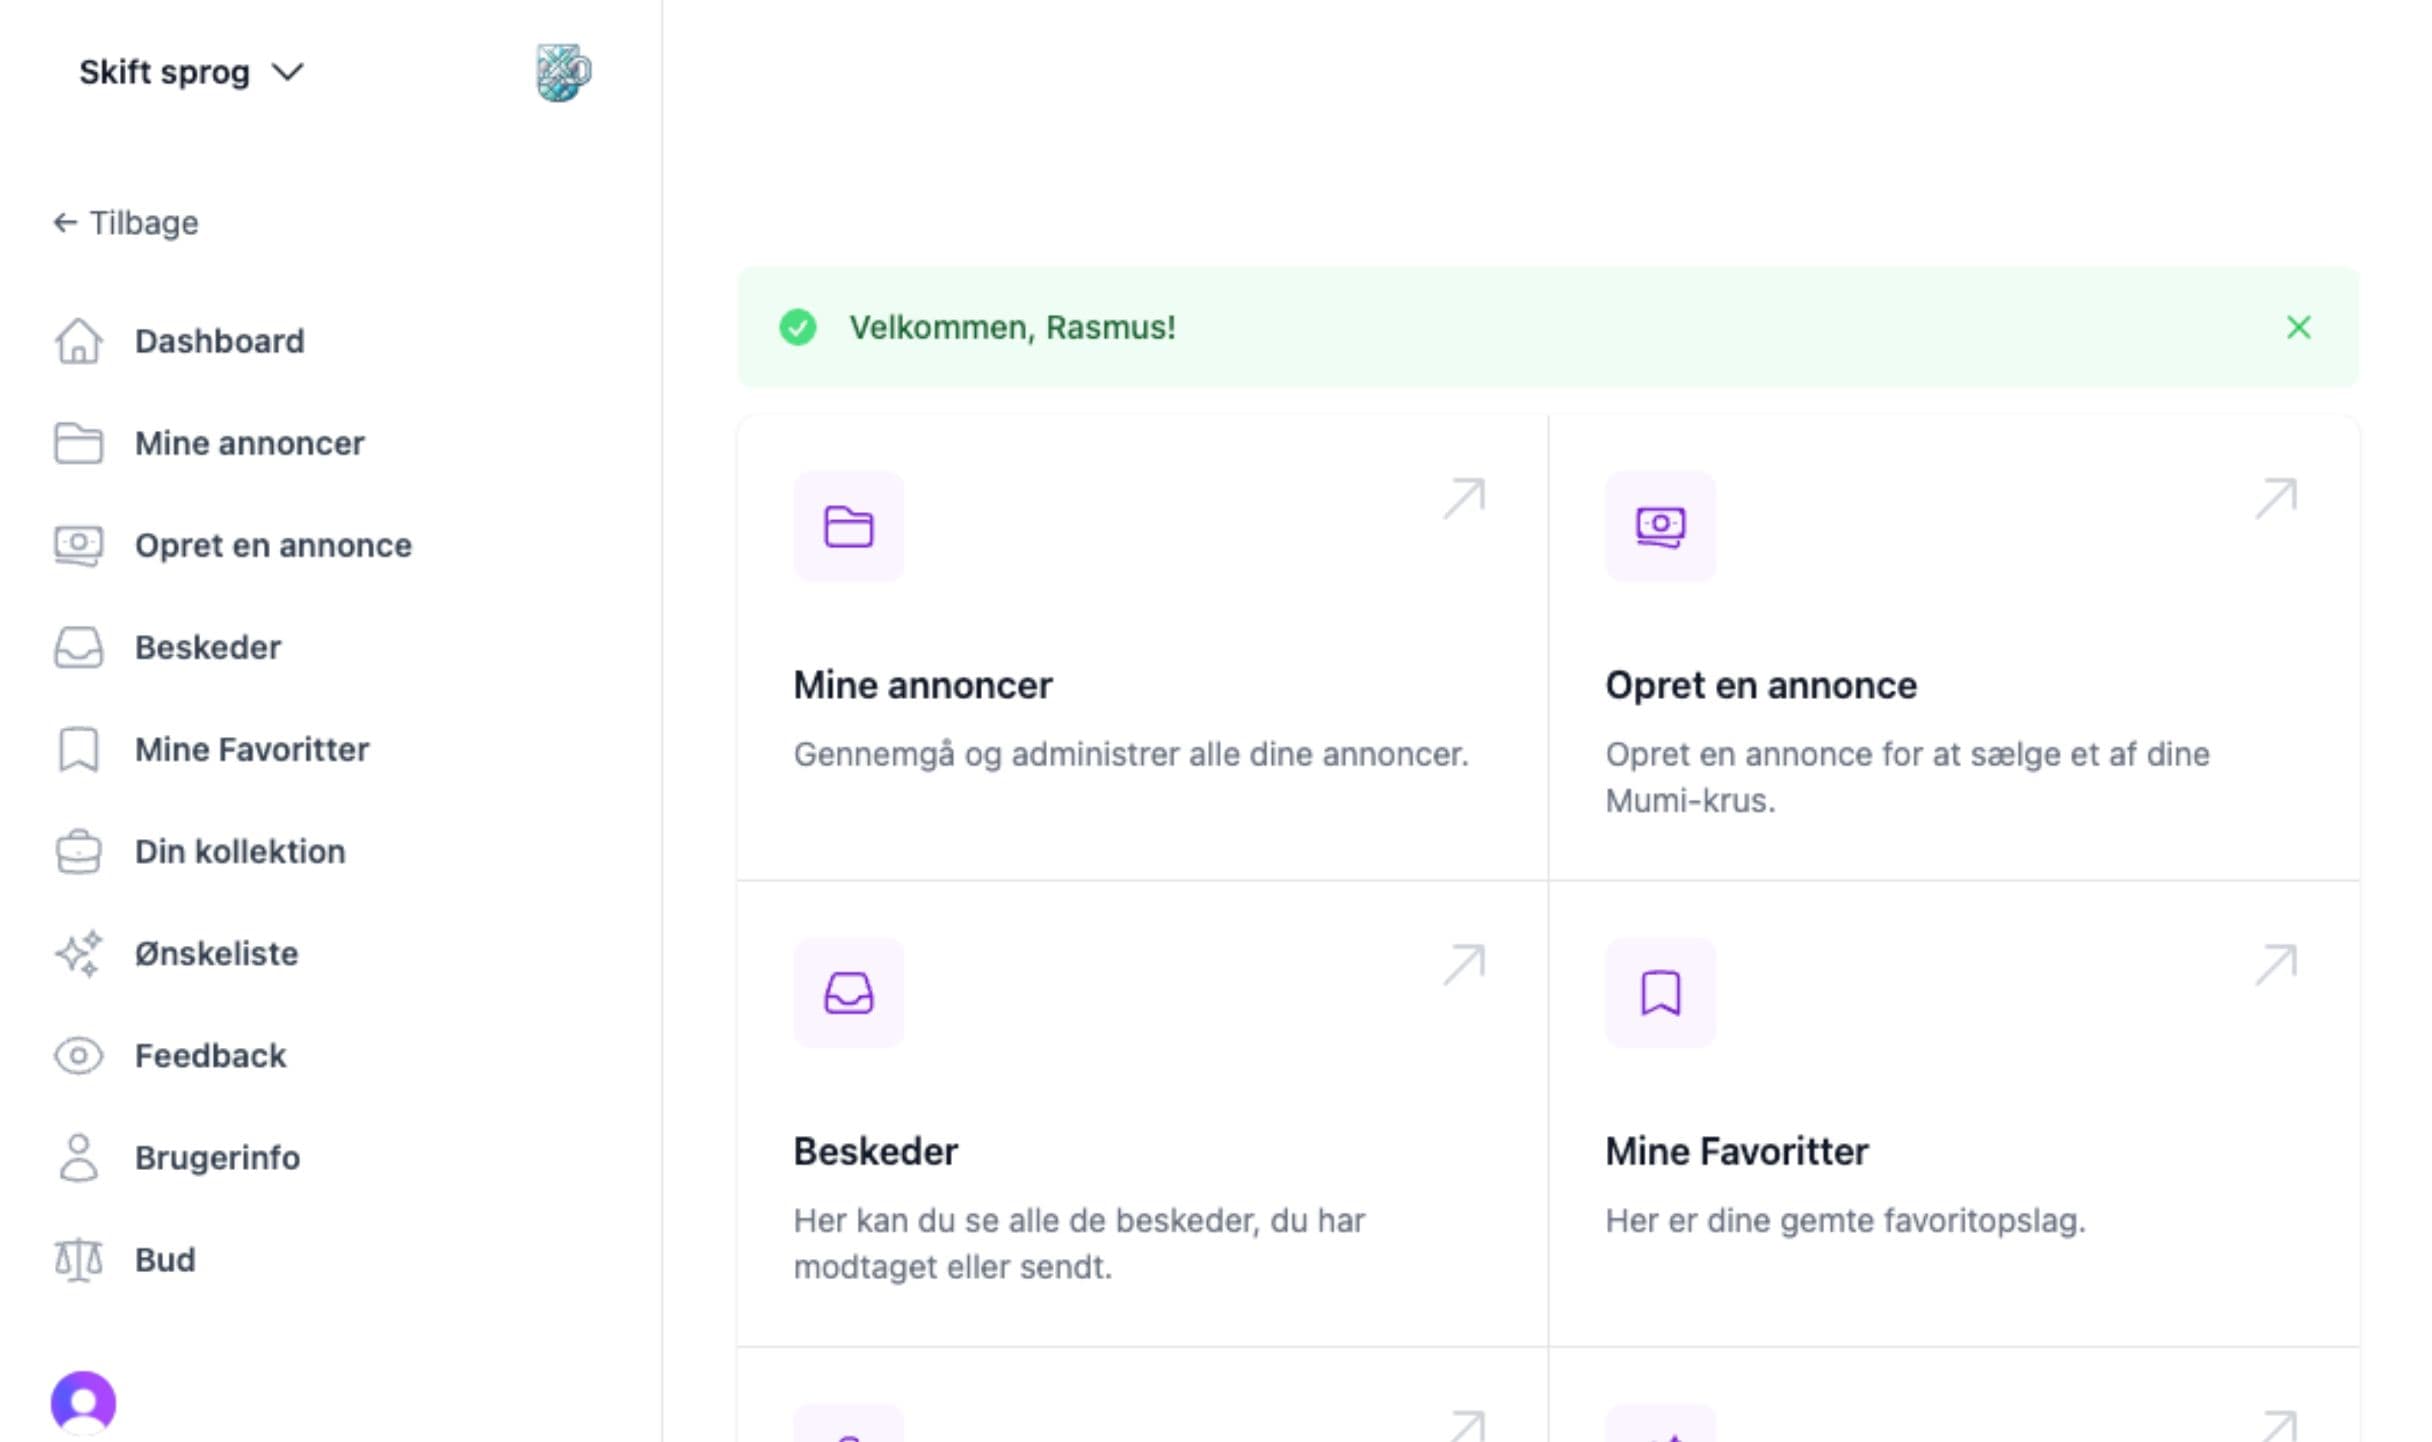Click the Moomin mug logo icon
2432x1442 pixels.
(x=563, y=73)
